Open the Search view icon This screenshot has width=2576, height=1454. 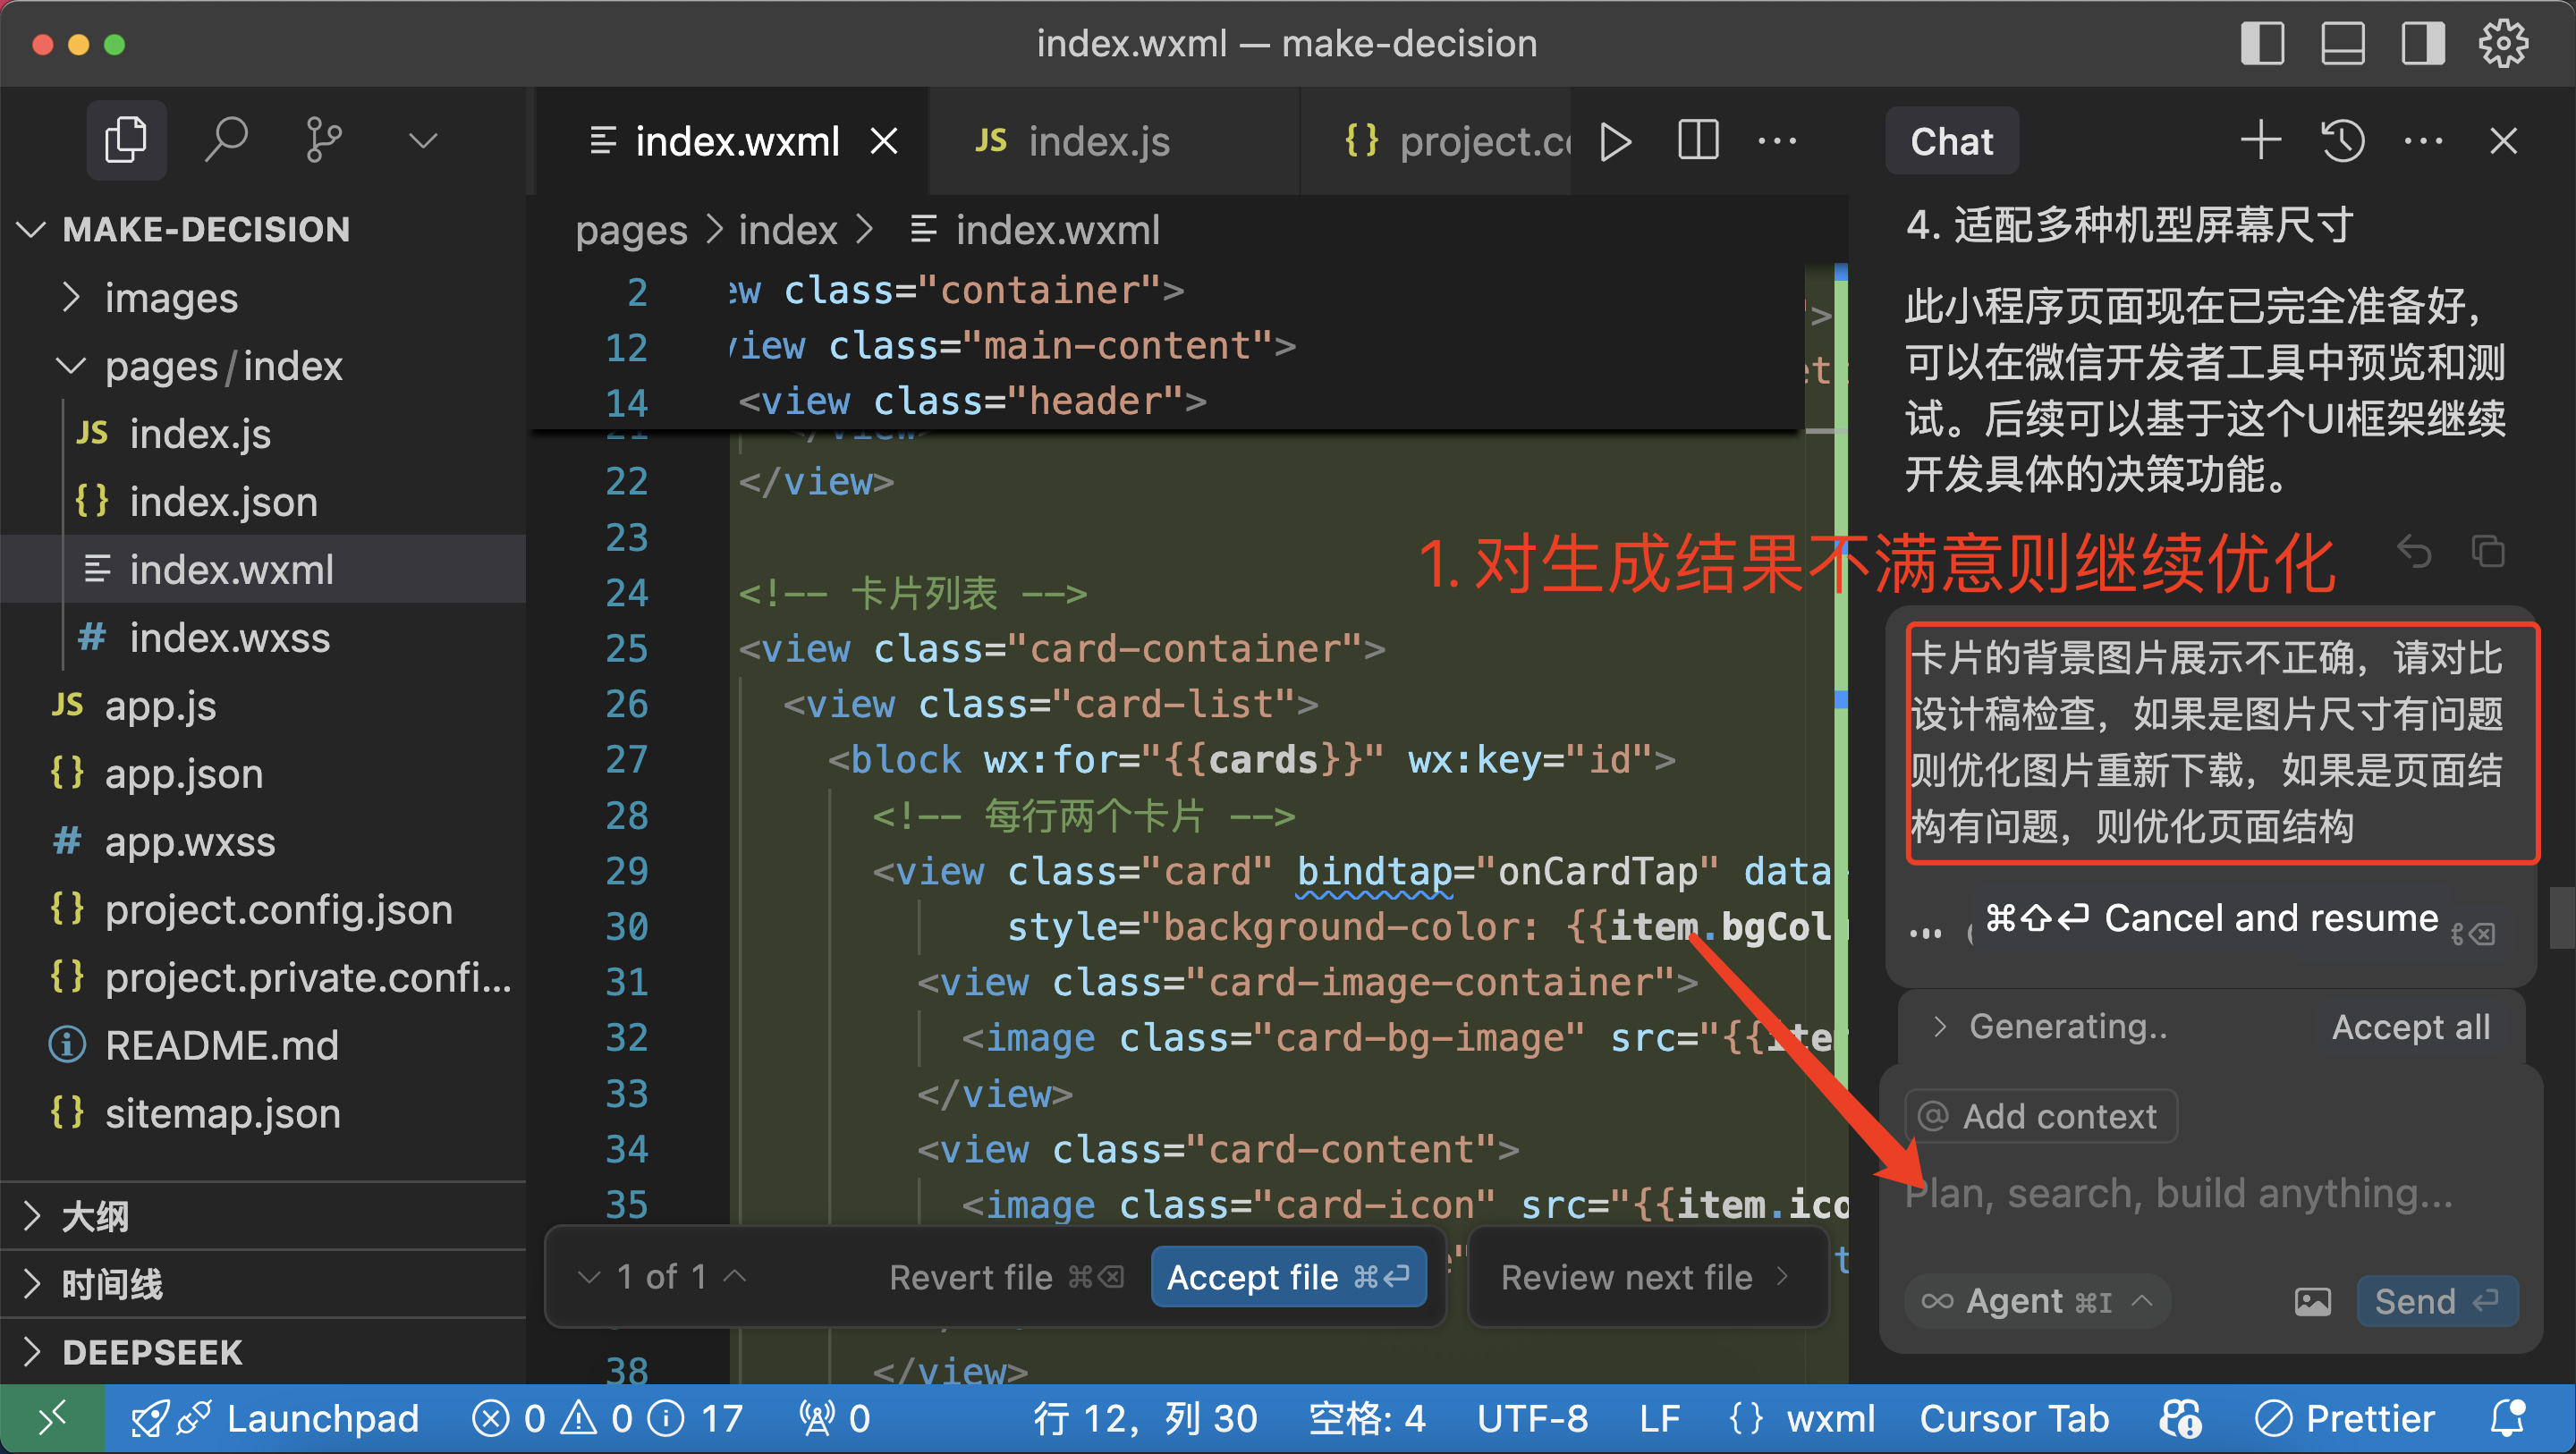[x=226, y=140]
